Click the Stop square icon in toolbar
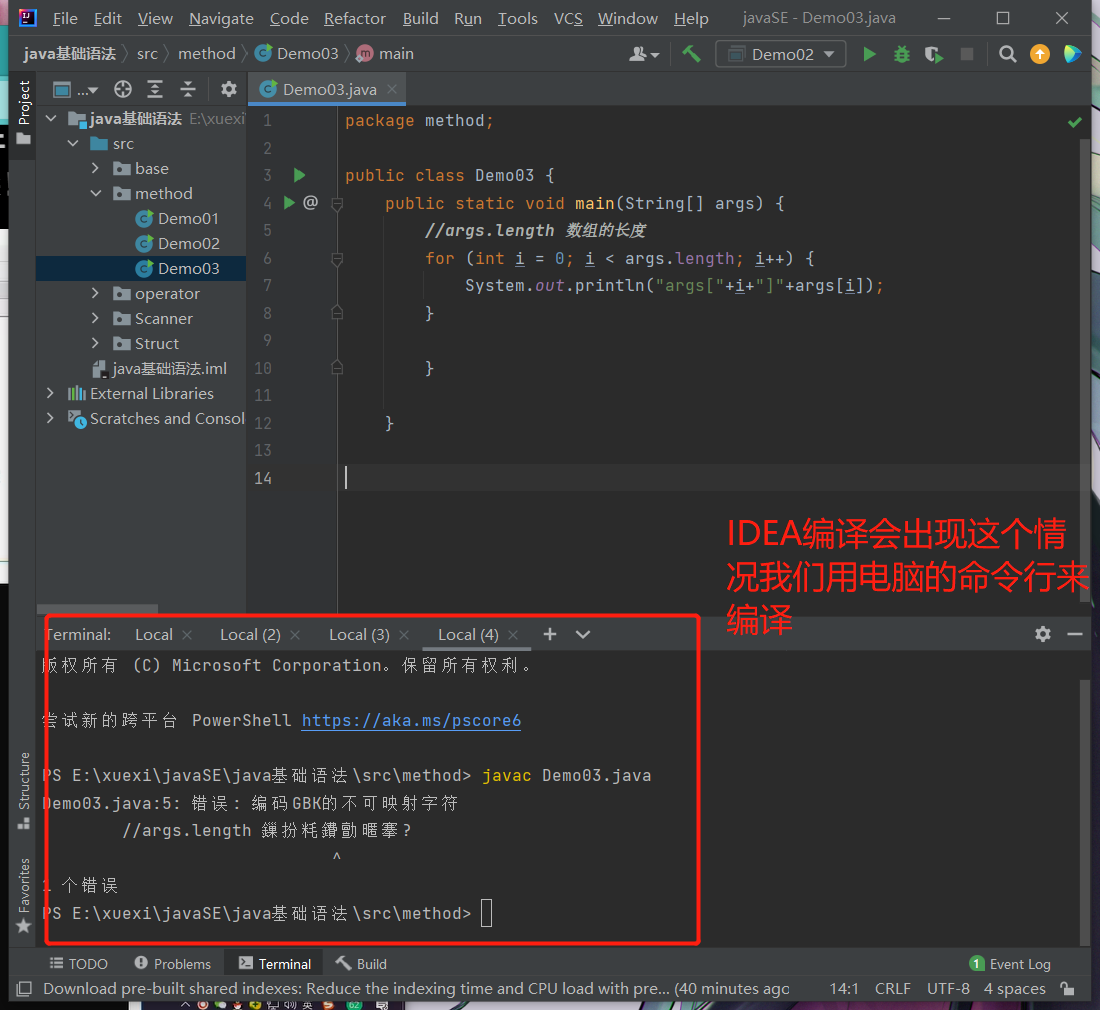Screen dimensions: 1100x1010 coord(966,54)
